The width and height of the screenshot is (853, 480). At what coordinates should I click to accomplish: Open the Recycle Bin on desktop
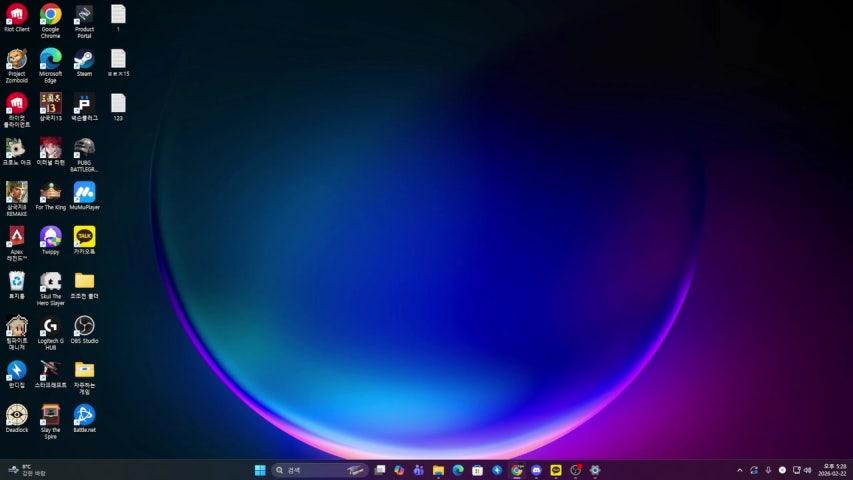tap(17, 281)
